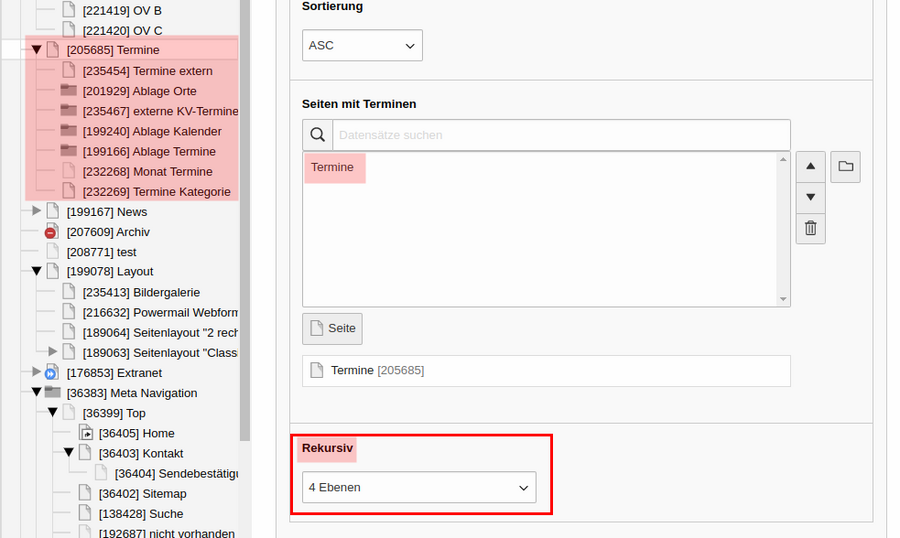Delete selected record with trash icon
This screenshot has height=538, width=900.
click(x=810, y=229)
